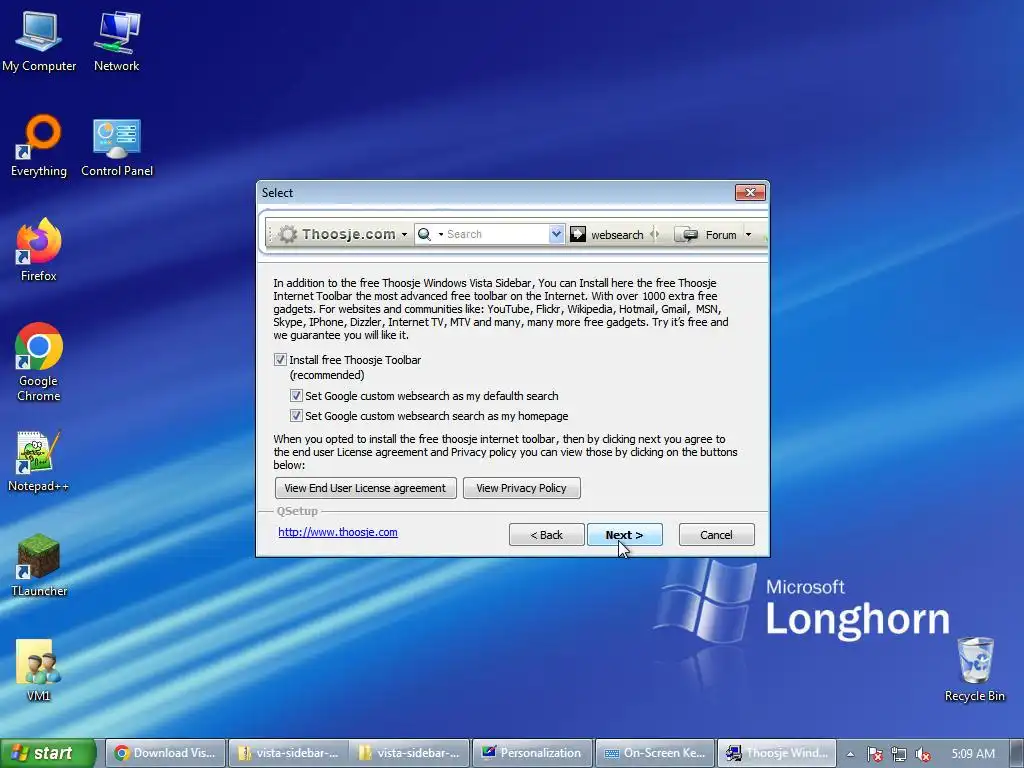Click the toolbar Search input field
This screenshot has height=768, width=1024.
496,234
